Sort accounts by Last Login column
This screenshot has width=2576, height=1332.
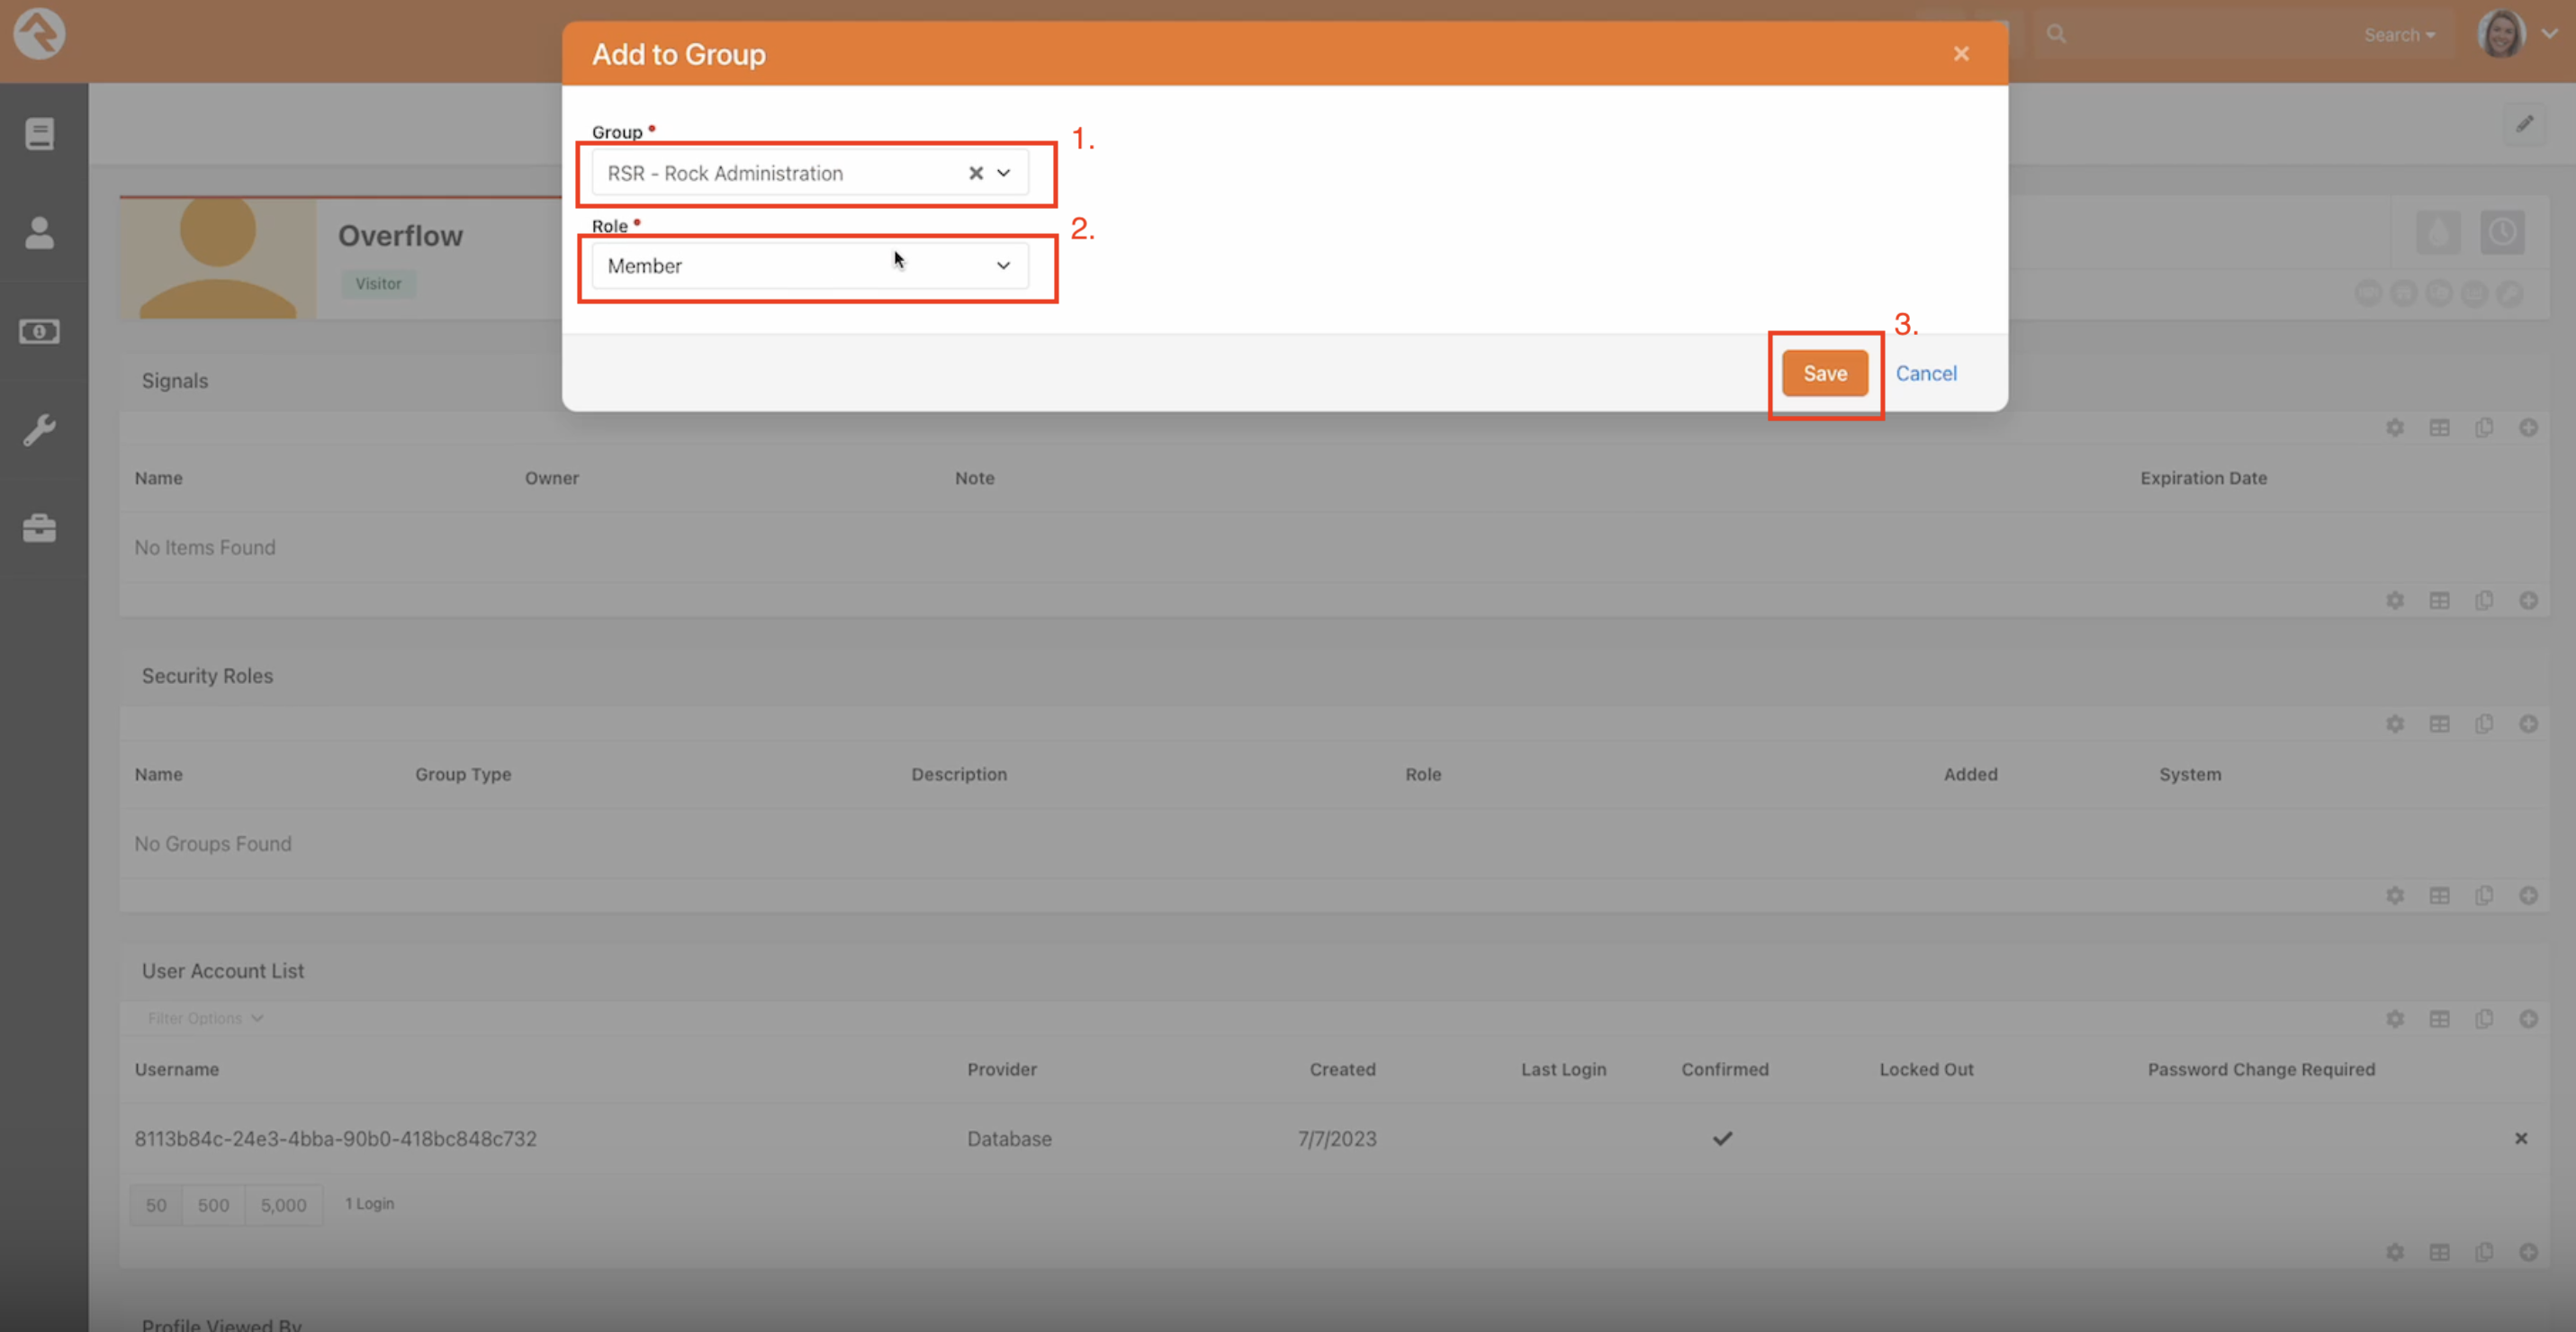click(1564, 1070)
